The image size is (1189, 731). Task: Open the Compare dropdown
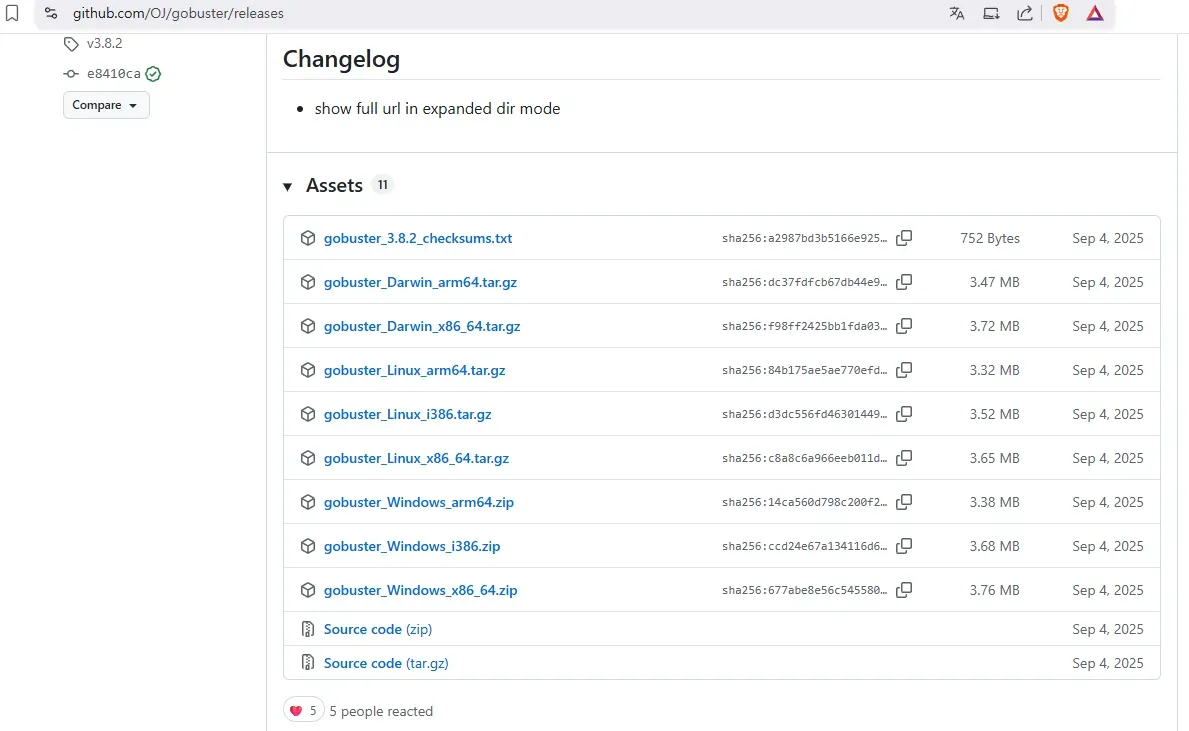(x=106, y=105)
